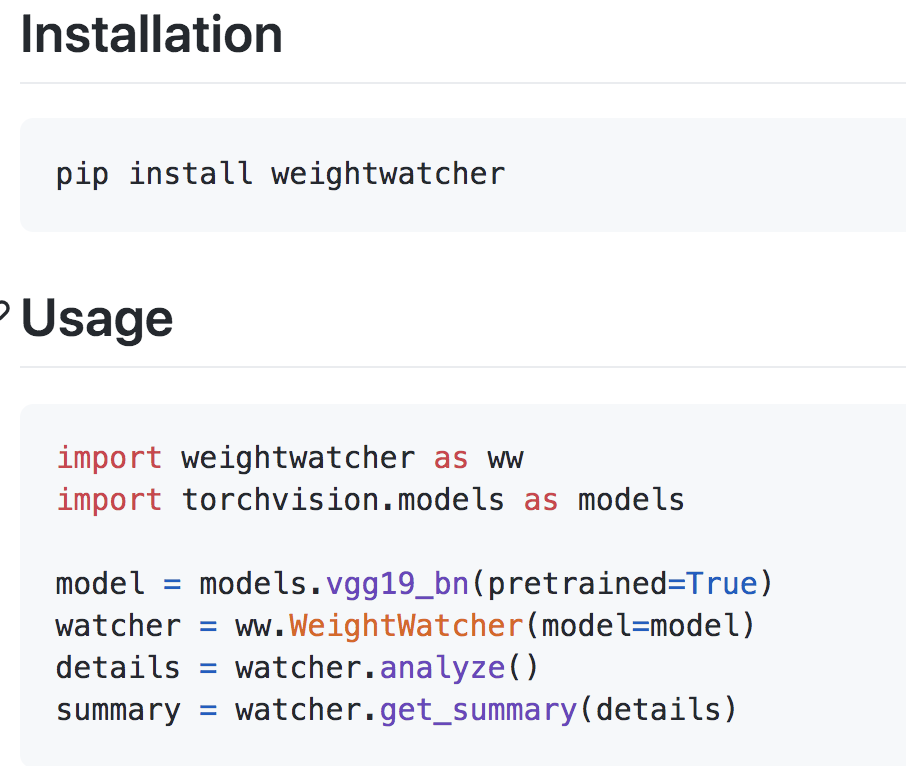Click the watcher variable at its assignment

point(118,626)
